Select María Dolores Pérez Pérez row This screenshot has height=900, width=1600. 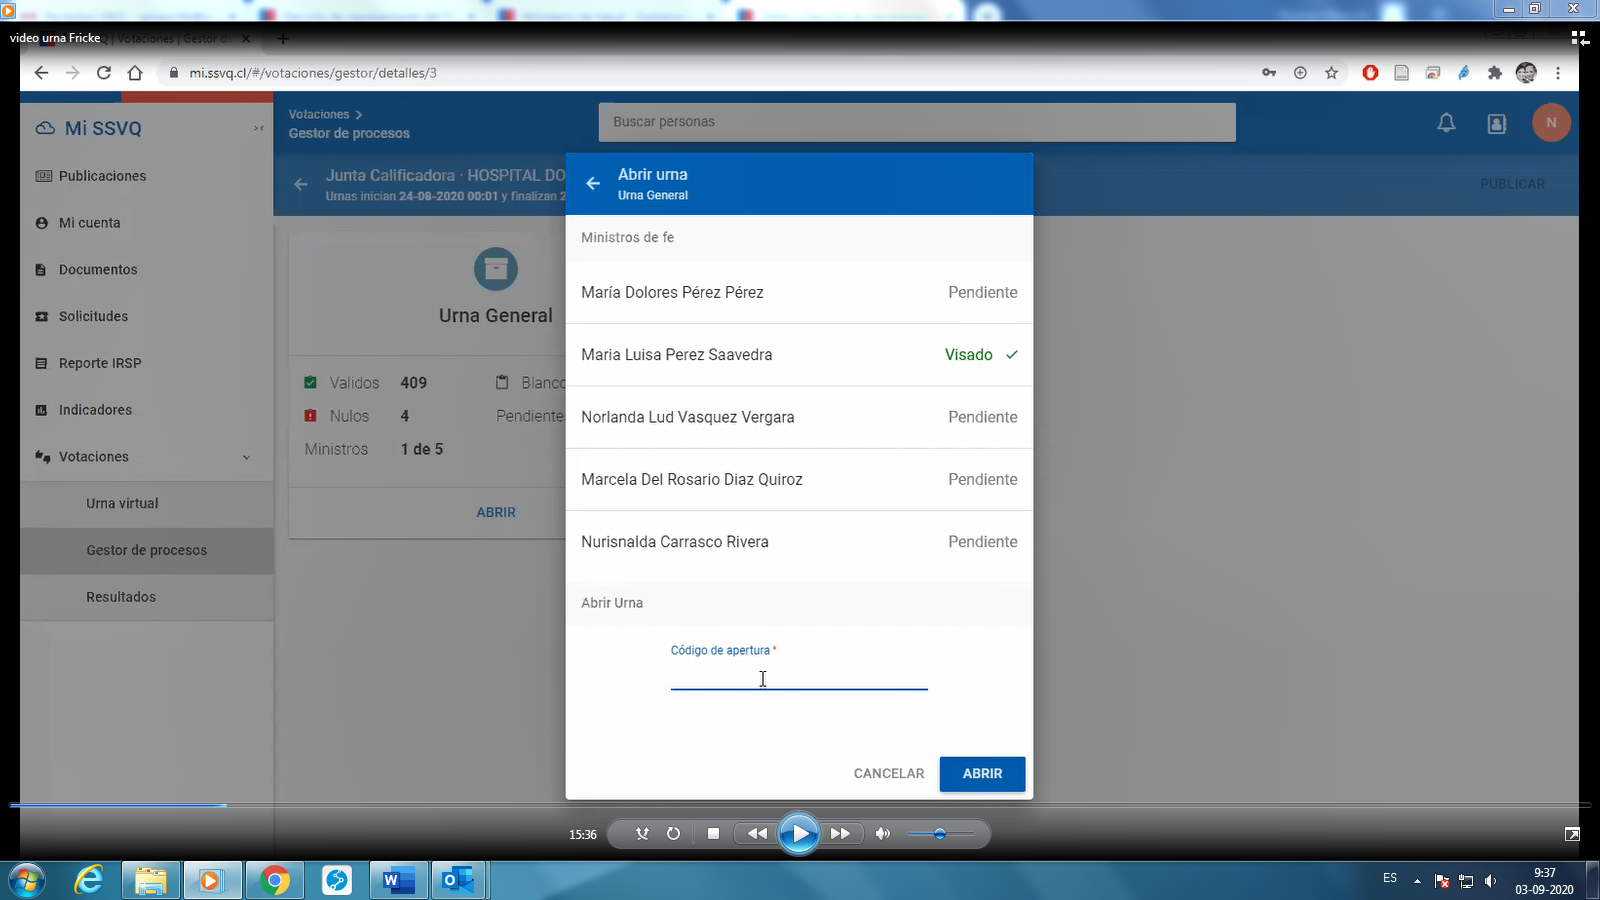(799, 292)
